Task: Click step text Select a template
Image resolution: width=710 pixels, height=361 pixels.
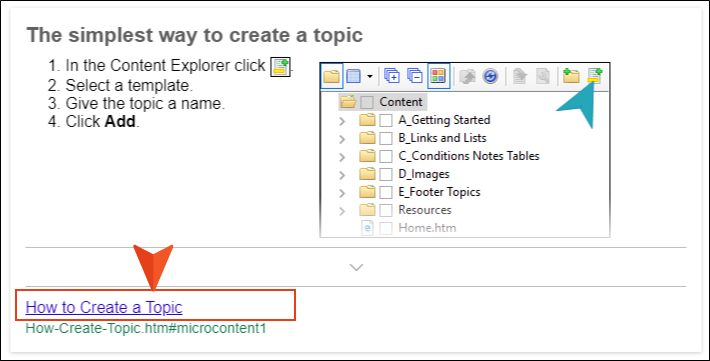Action: [129, 85]
